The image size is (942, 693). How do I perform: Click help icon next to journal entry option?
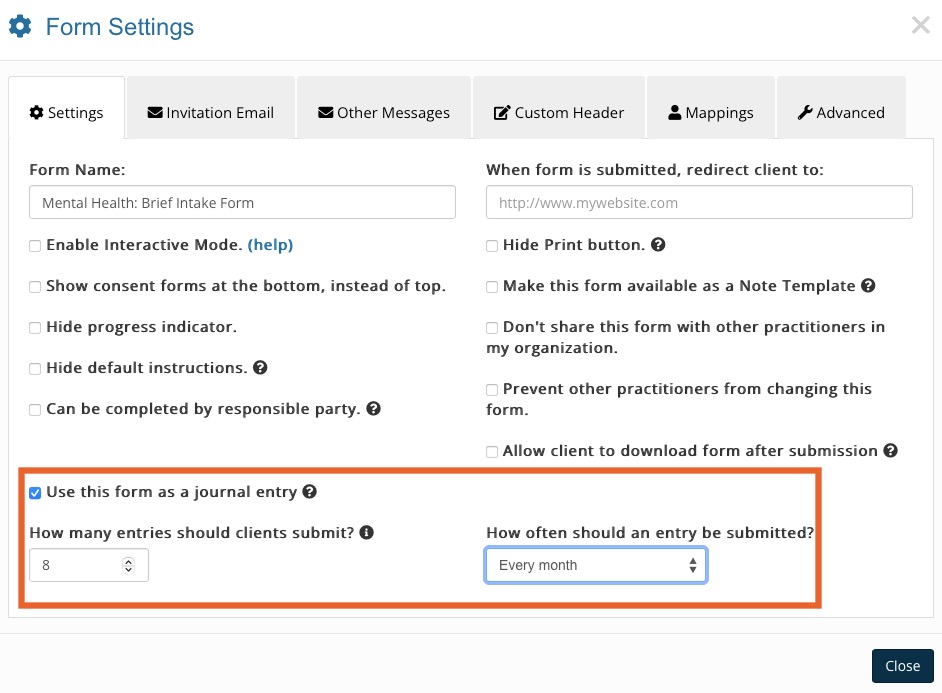click(309, 492)
